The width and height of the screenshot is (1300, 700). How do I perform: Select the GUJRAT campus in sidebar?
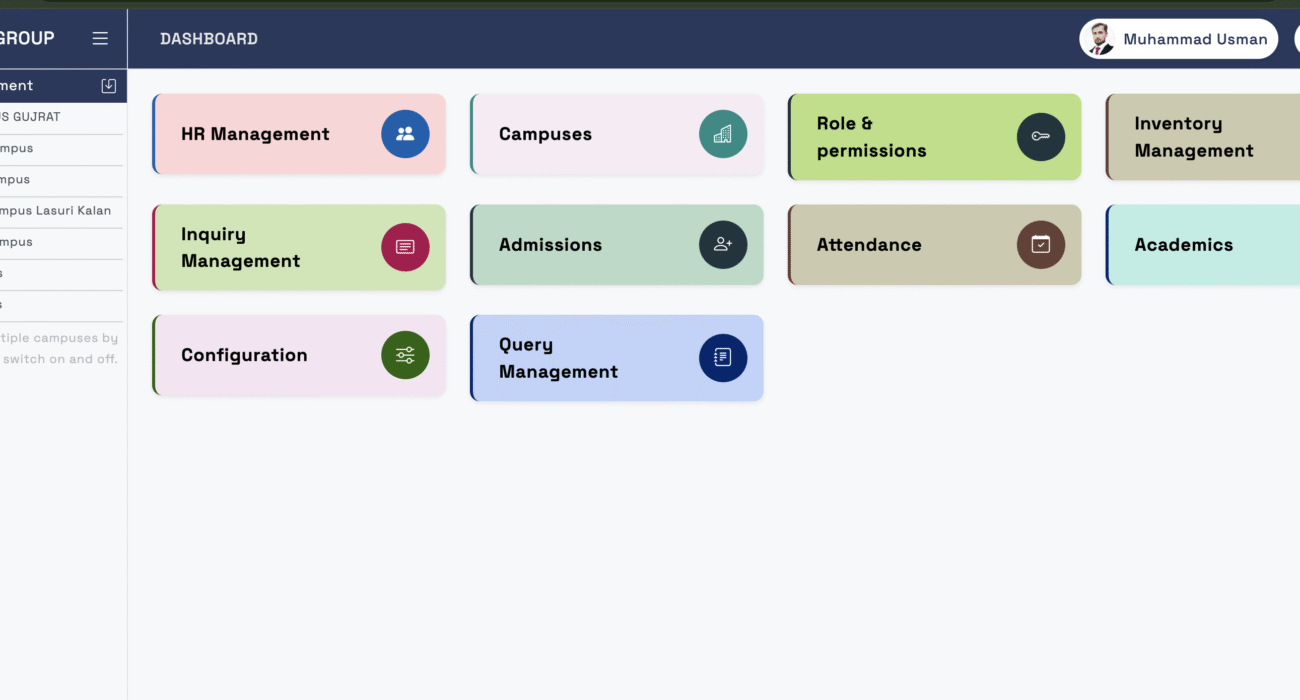35,117
